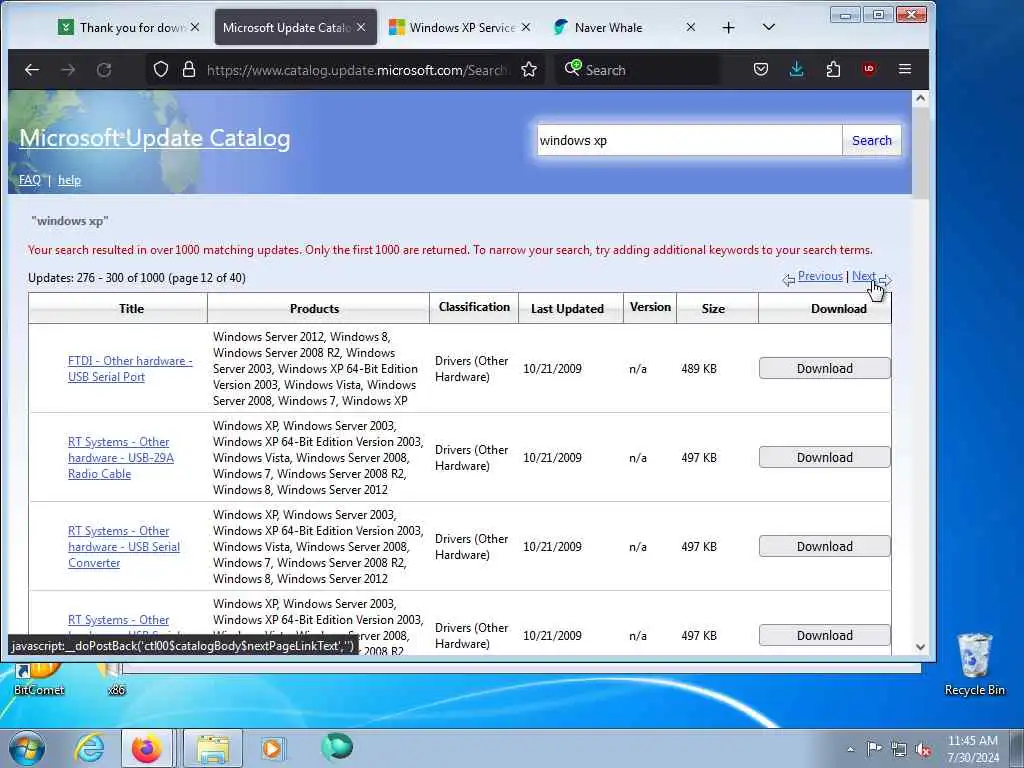This screenshot has width=1024, height=768.
Task: Click the vertical scrollbar thumb
Action: pos(920,153)
